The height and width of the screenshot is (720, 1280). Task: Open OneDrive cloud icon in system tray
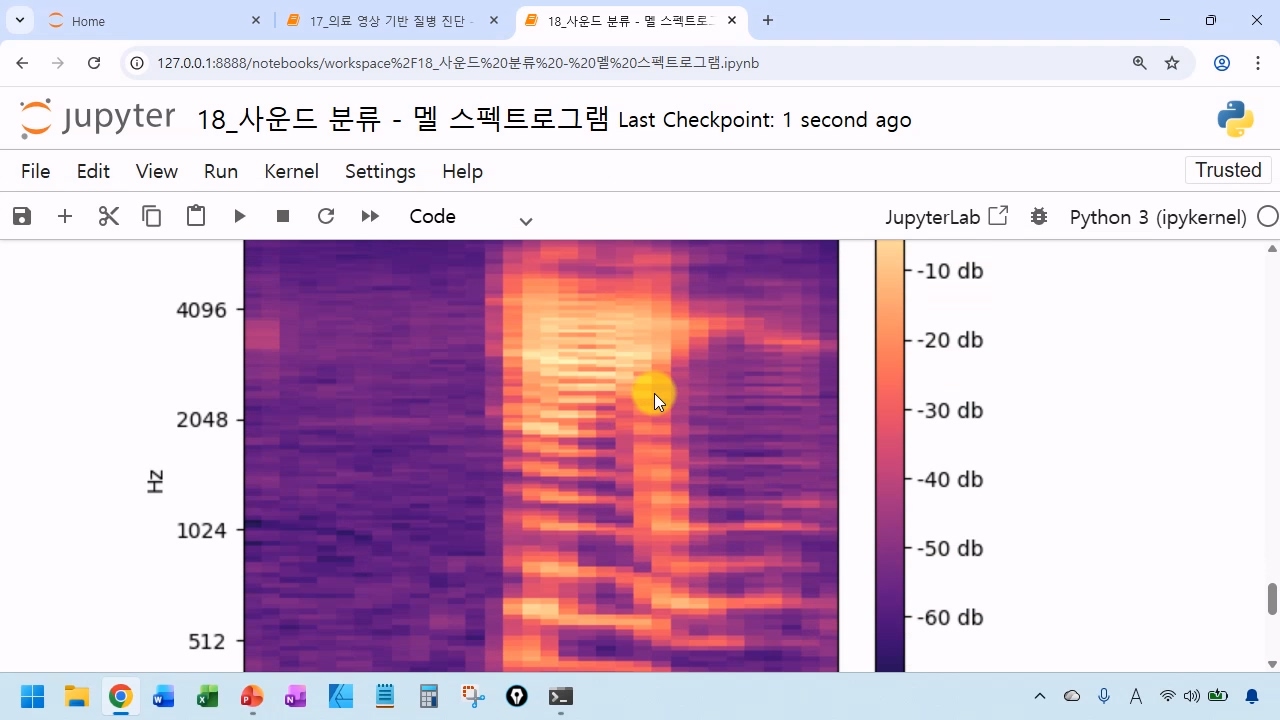pos(1072,696)
